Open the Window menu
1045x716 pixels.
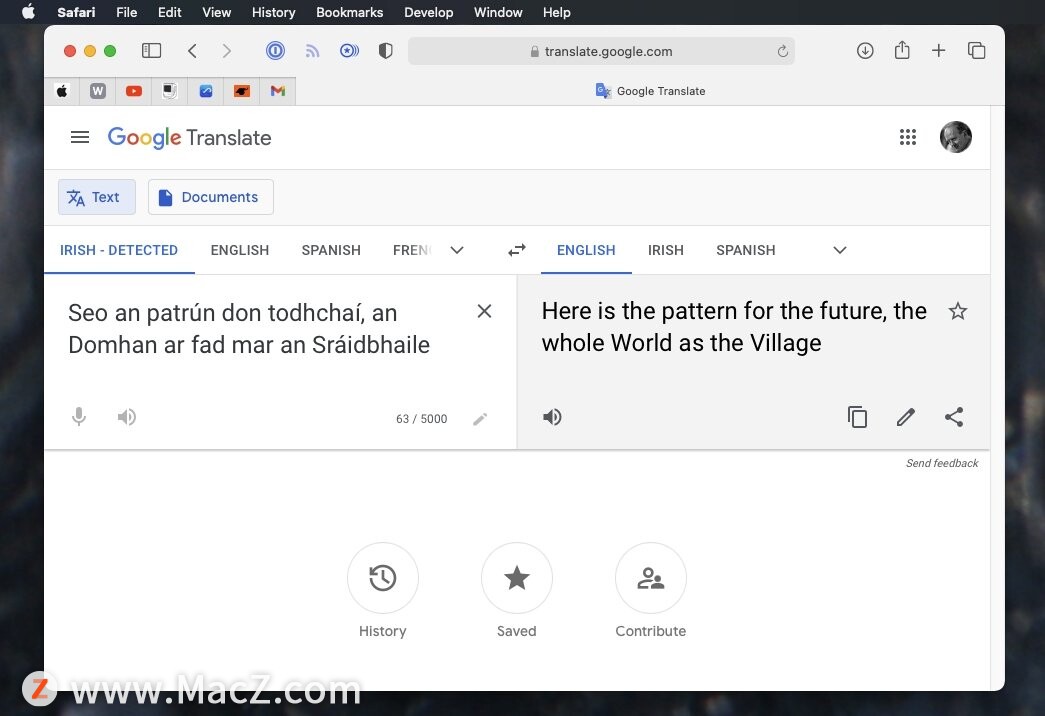tap(498, 12)
